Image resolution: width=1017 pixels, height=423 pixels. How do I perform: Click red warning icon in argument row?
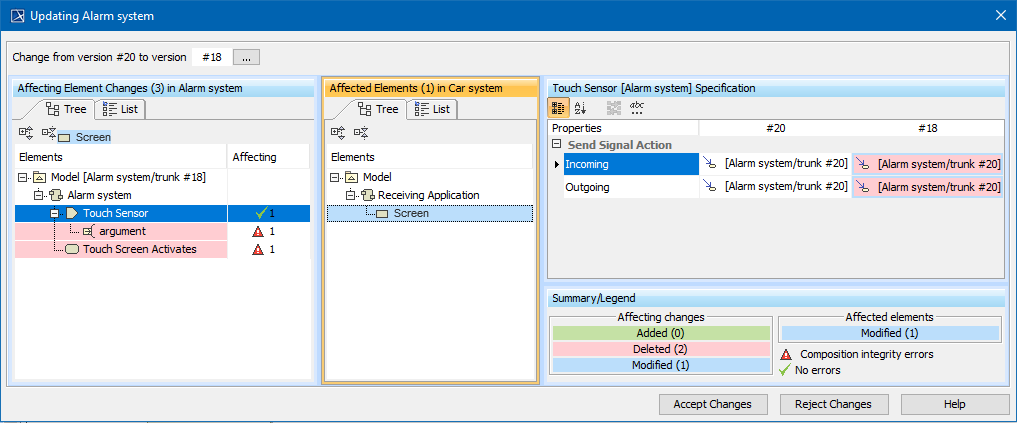pos(258,231)
